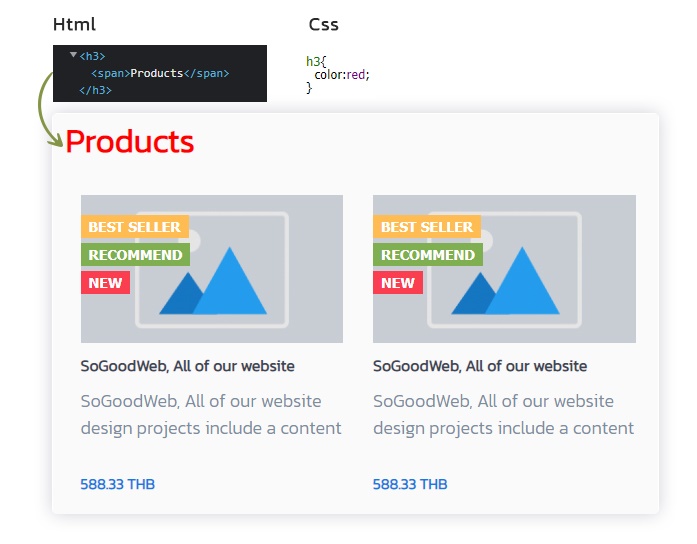Open second product title SoGoodWeb link
The height and width of the screenshot is (544, 697).
click(480, 366)
